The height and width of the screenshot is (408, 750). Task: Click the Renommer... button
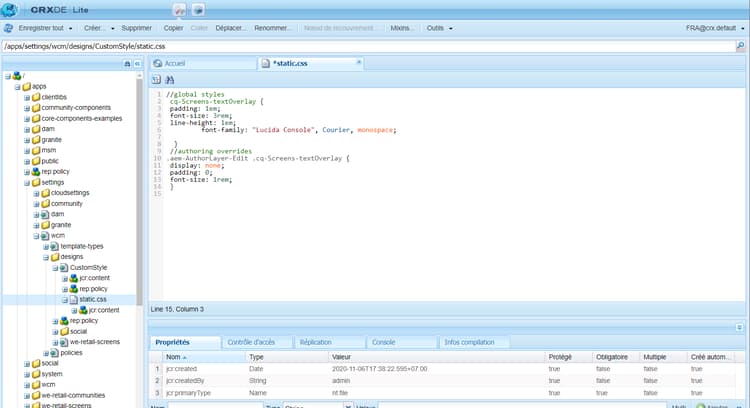[x=273, y=28]
